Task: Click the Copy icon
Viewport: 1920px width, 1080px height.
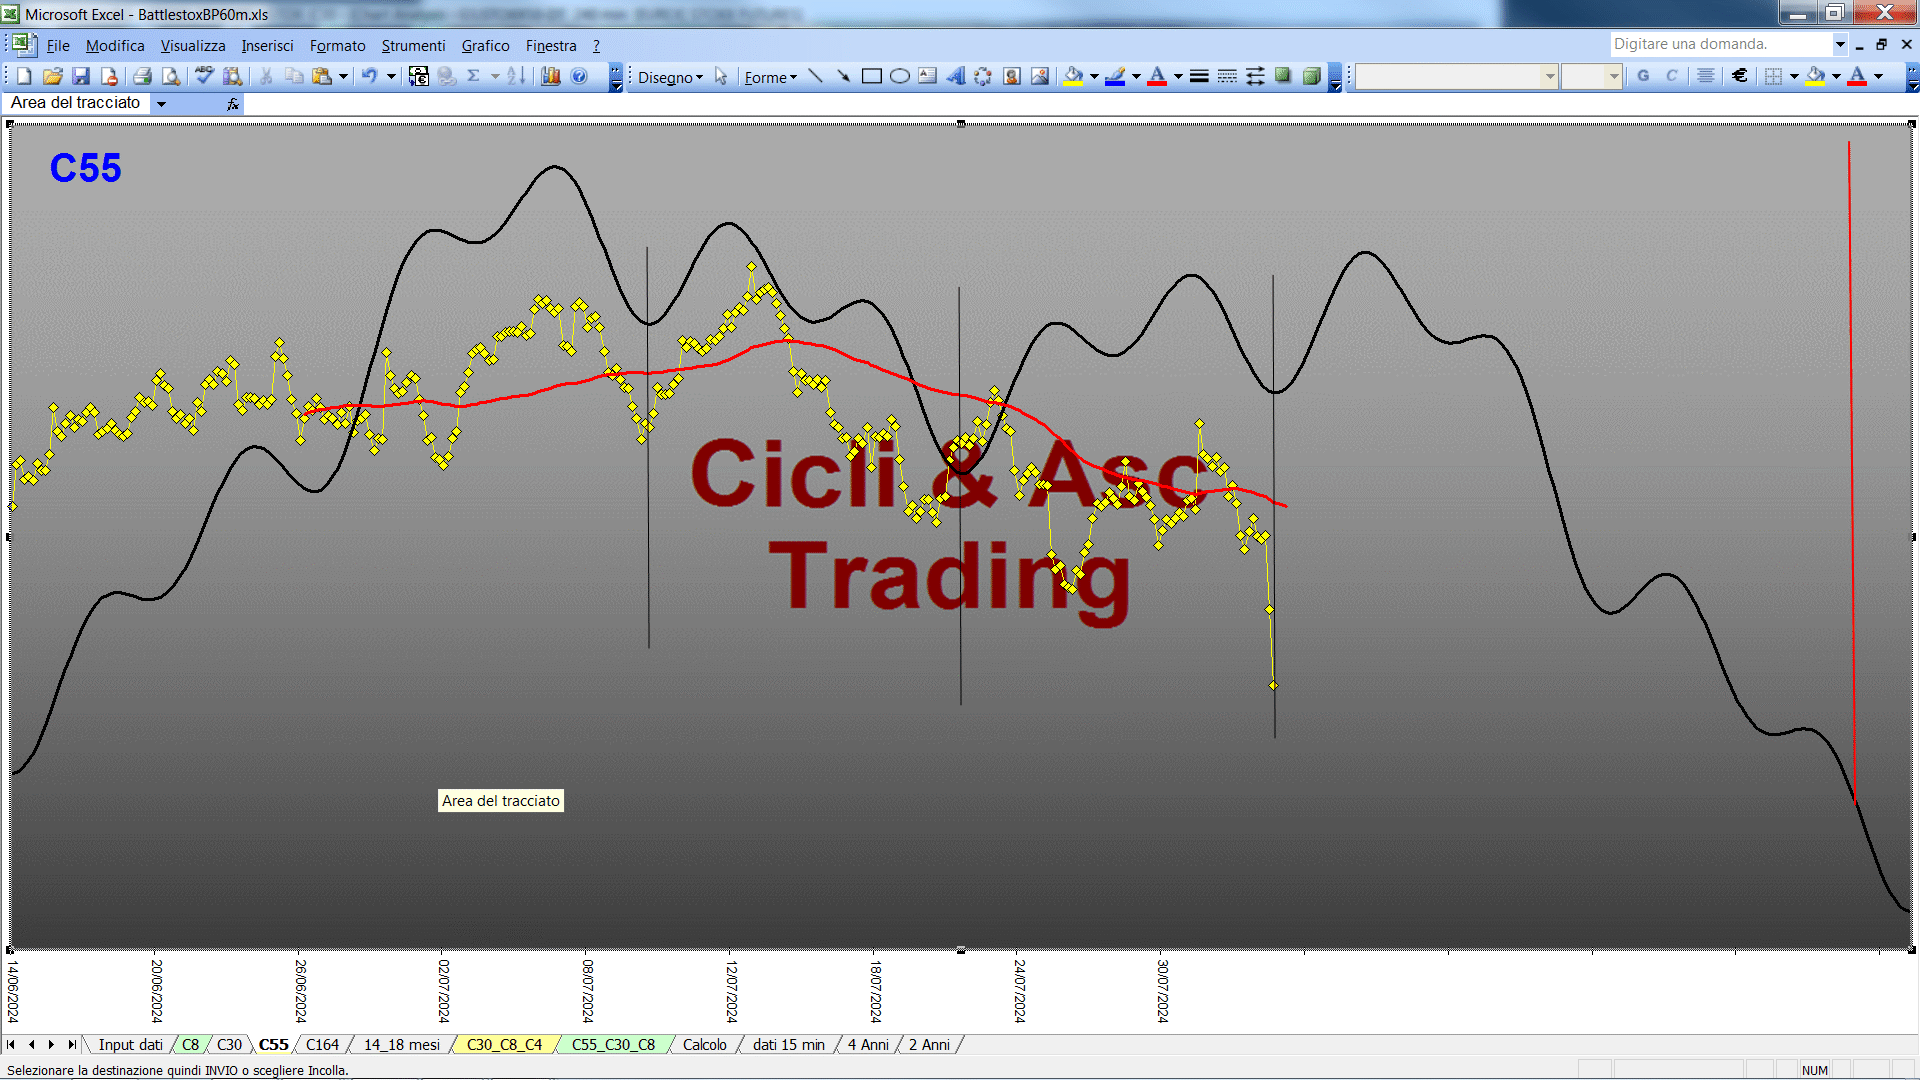Action: point(294,76)
